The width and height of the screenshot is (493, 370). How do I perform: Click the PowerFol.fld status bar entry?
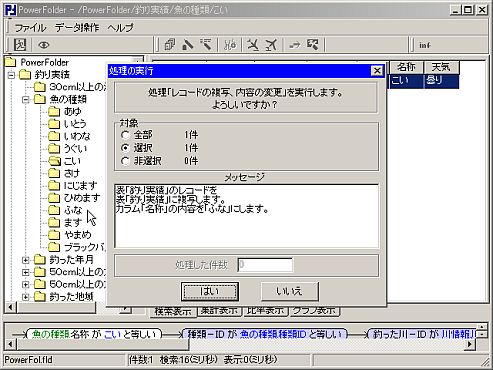pos(29,360)
